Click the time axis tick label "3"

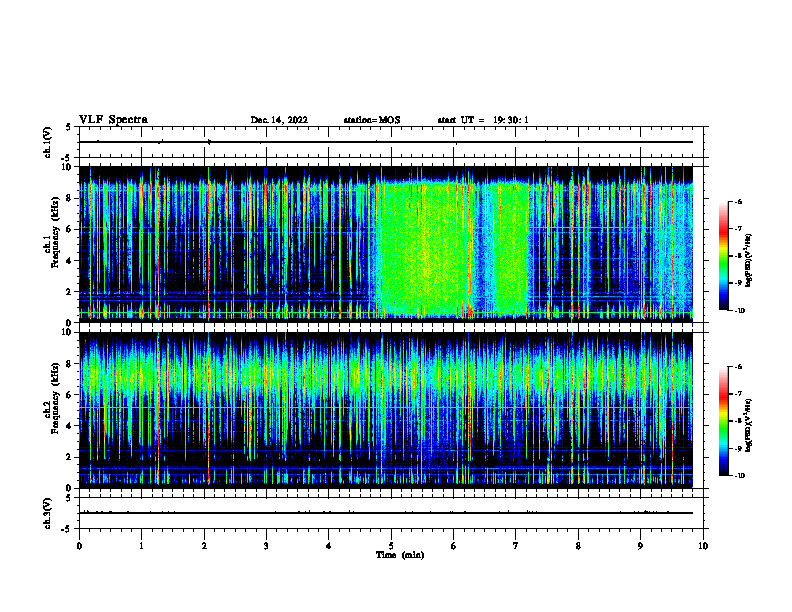pyautogui.click(x=266, y=546)
